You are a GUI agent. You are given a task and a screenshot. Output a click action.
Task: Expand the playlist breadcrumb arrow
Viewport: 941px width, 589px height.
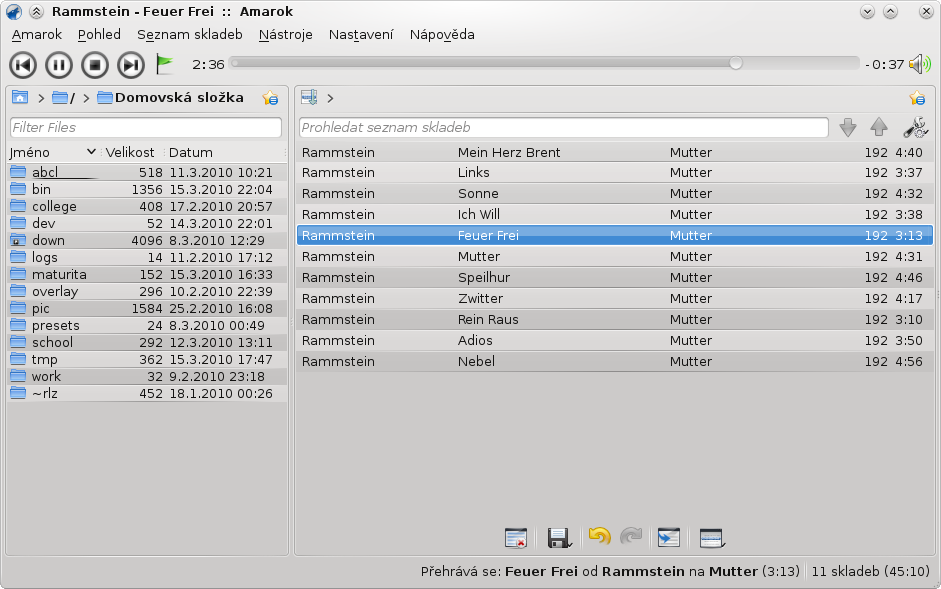point(330,98)
